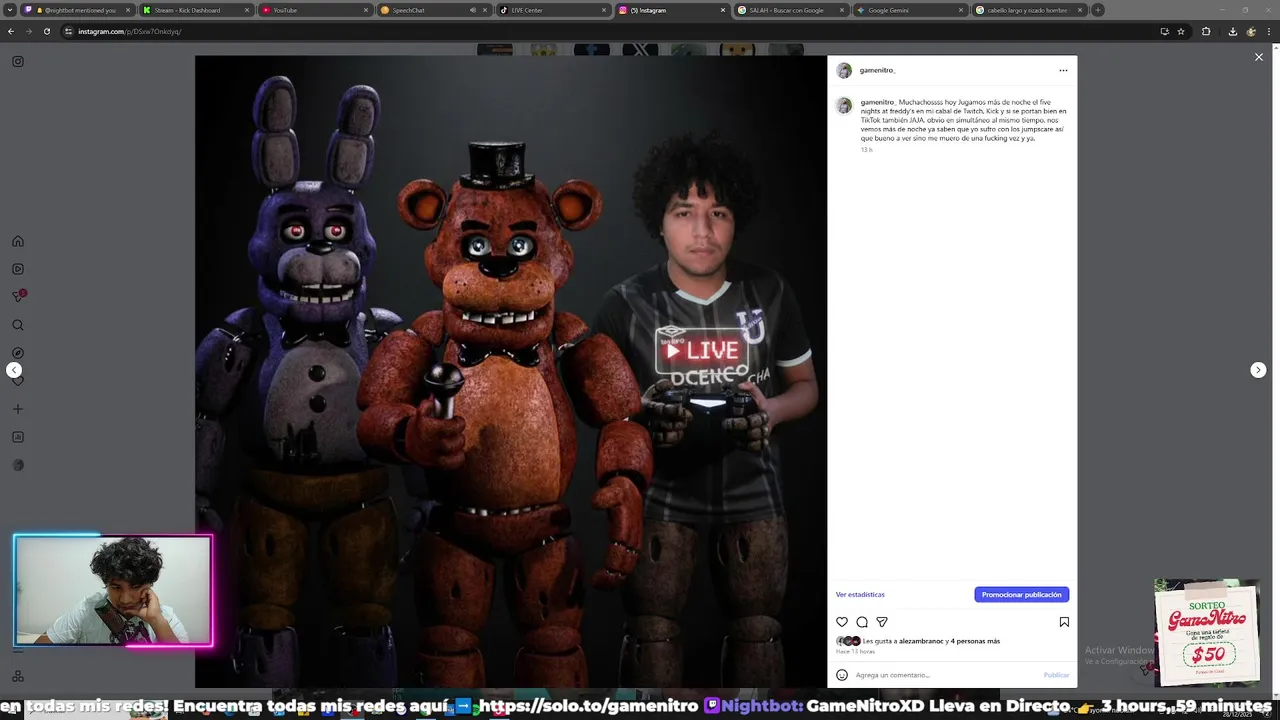
Task: Reload the page in browser
Action: (x=46, y=31)
